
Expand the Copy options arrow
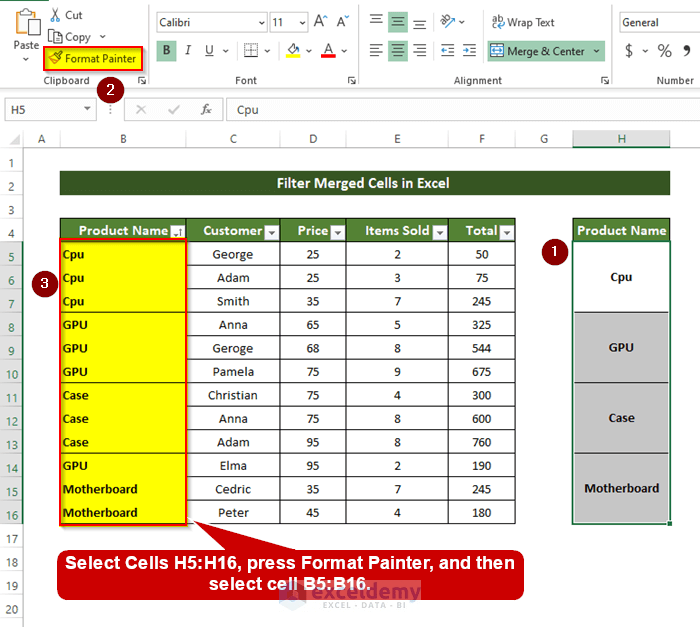point(103,37)
